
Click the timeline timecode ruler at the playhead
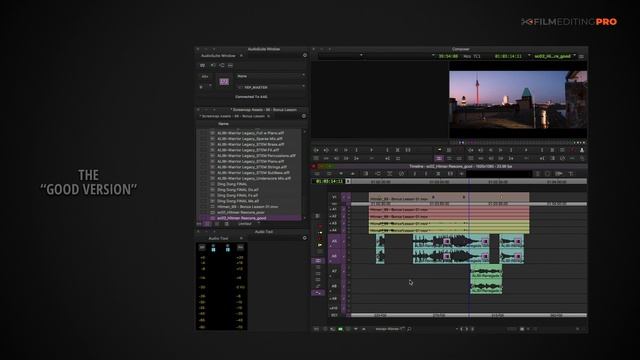tap(469, 181)
